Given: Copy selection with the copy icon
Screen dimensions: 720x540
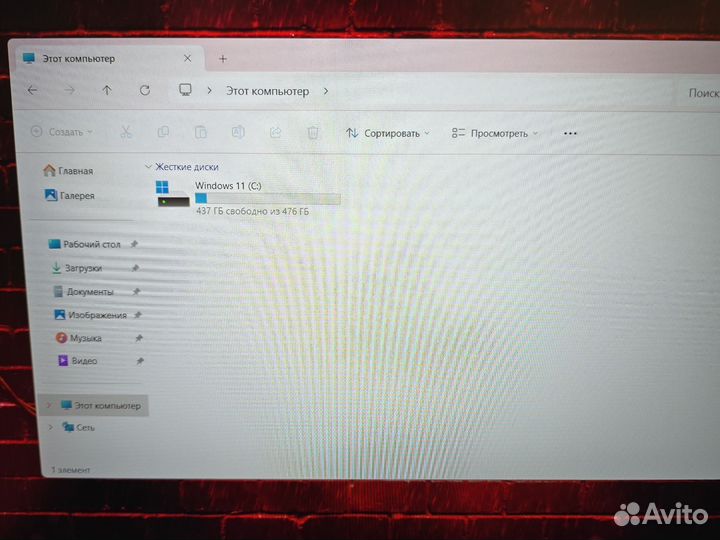Looking at the screenshot, I should point(163,132).
